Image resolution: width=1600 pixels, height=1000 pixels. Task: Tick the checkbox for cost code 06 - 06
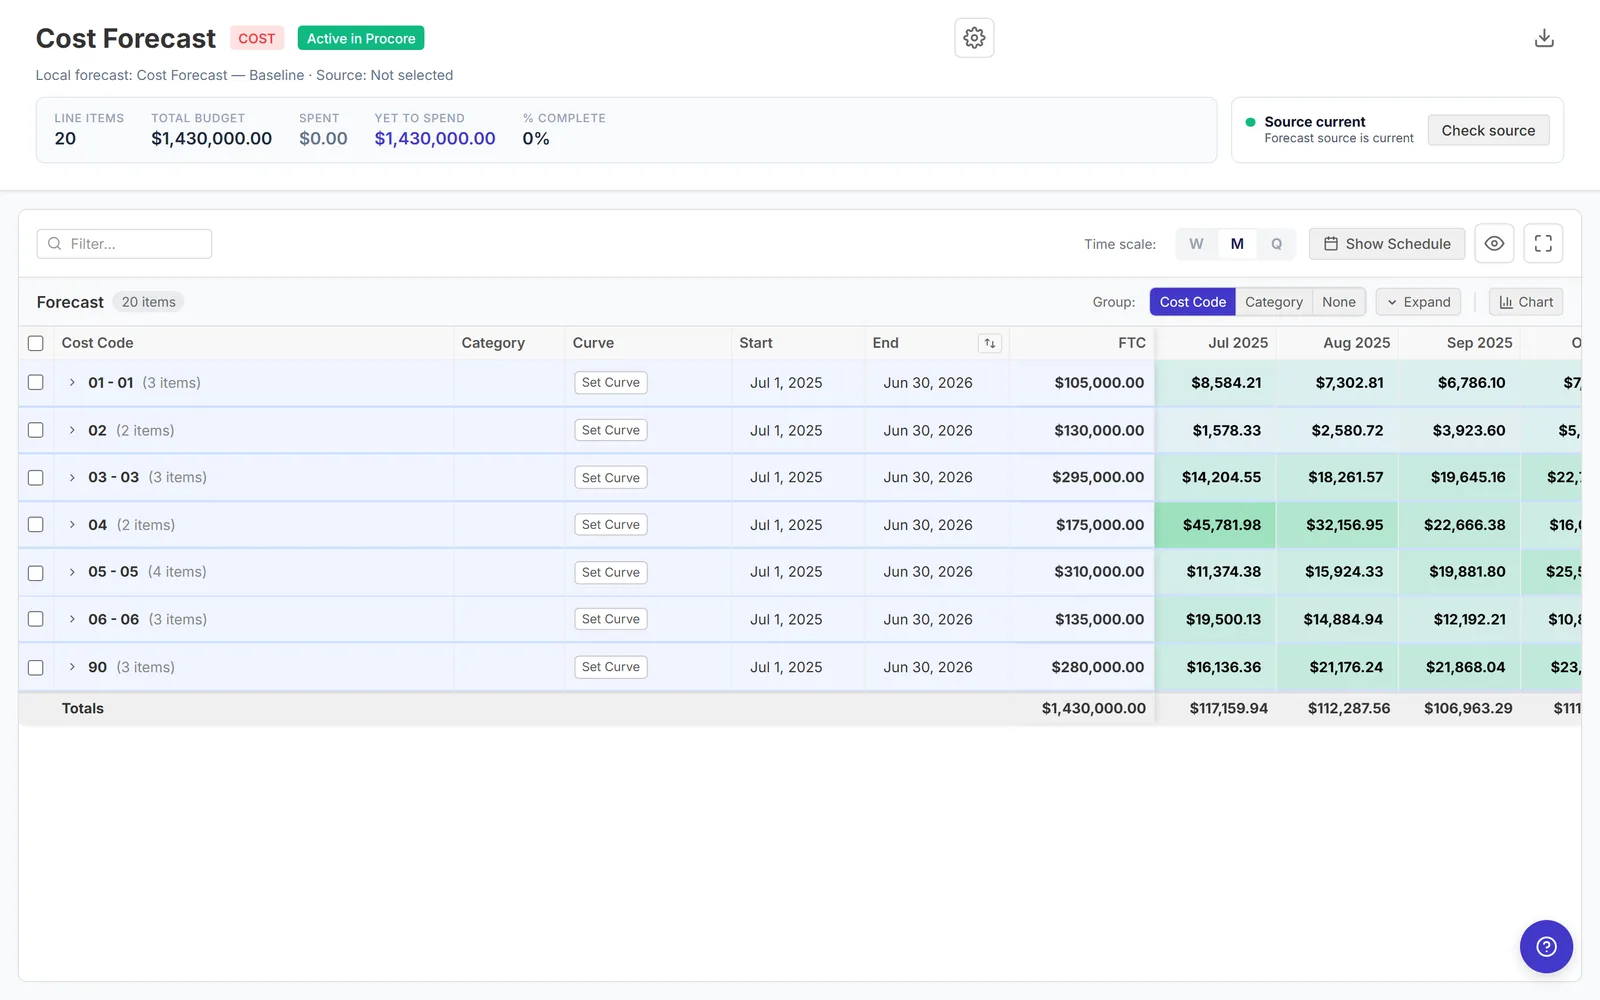pyautogui.click(x=36, y=619)
